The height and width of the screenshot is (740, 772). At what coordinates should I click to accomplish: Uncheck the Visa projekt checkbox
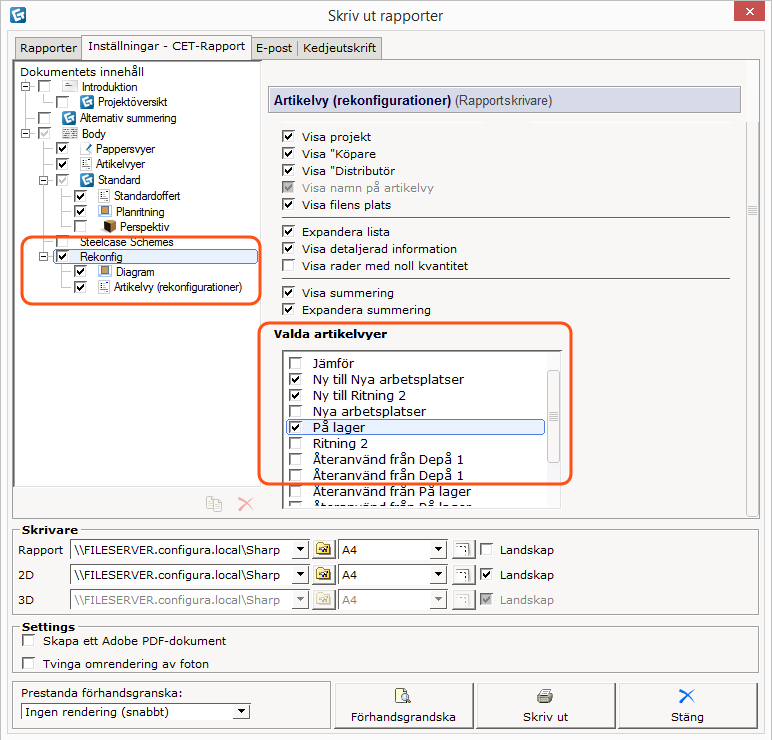point(289,137)
